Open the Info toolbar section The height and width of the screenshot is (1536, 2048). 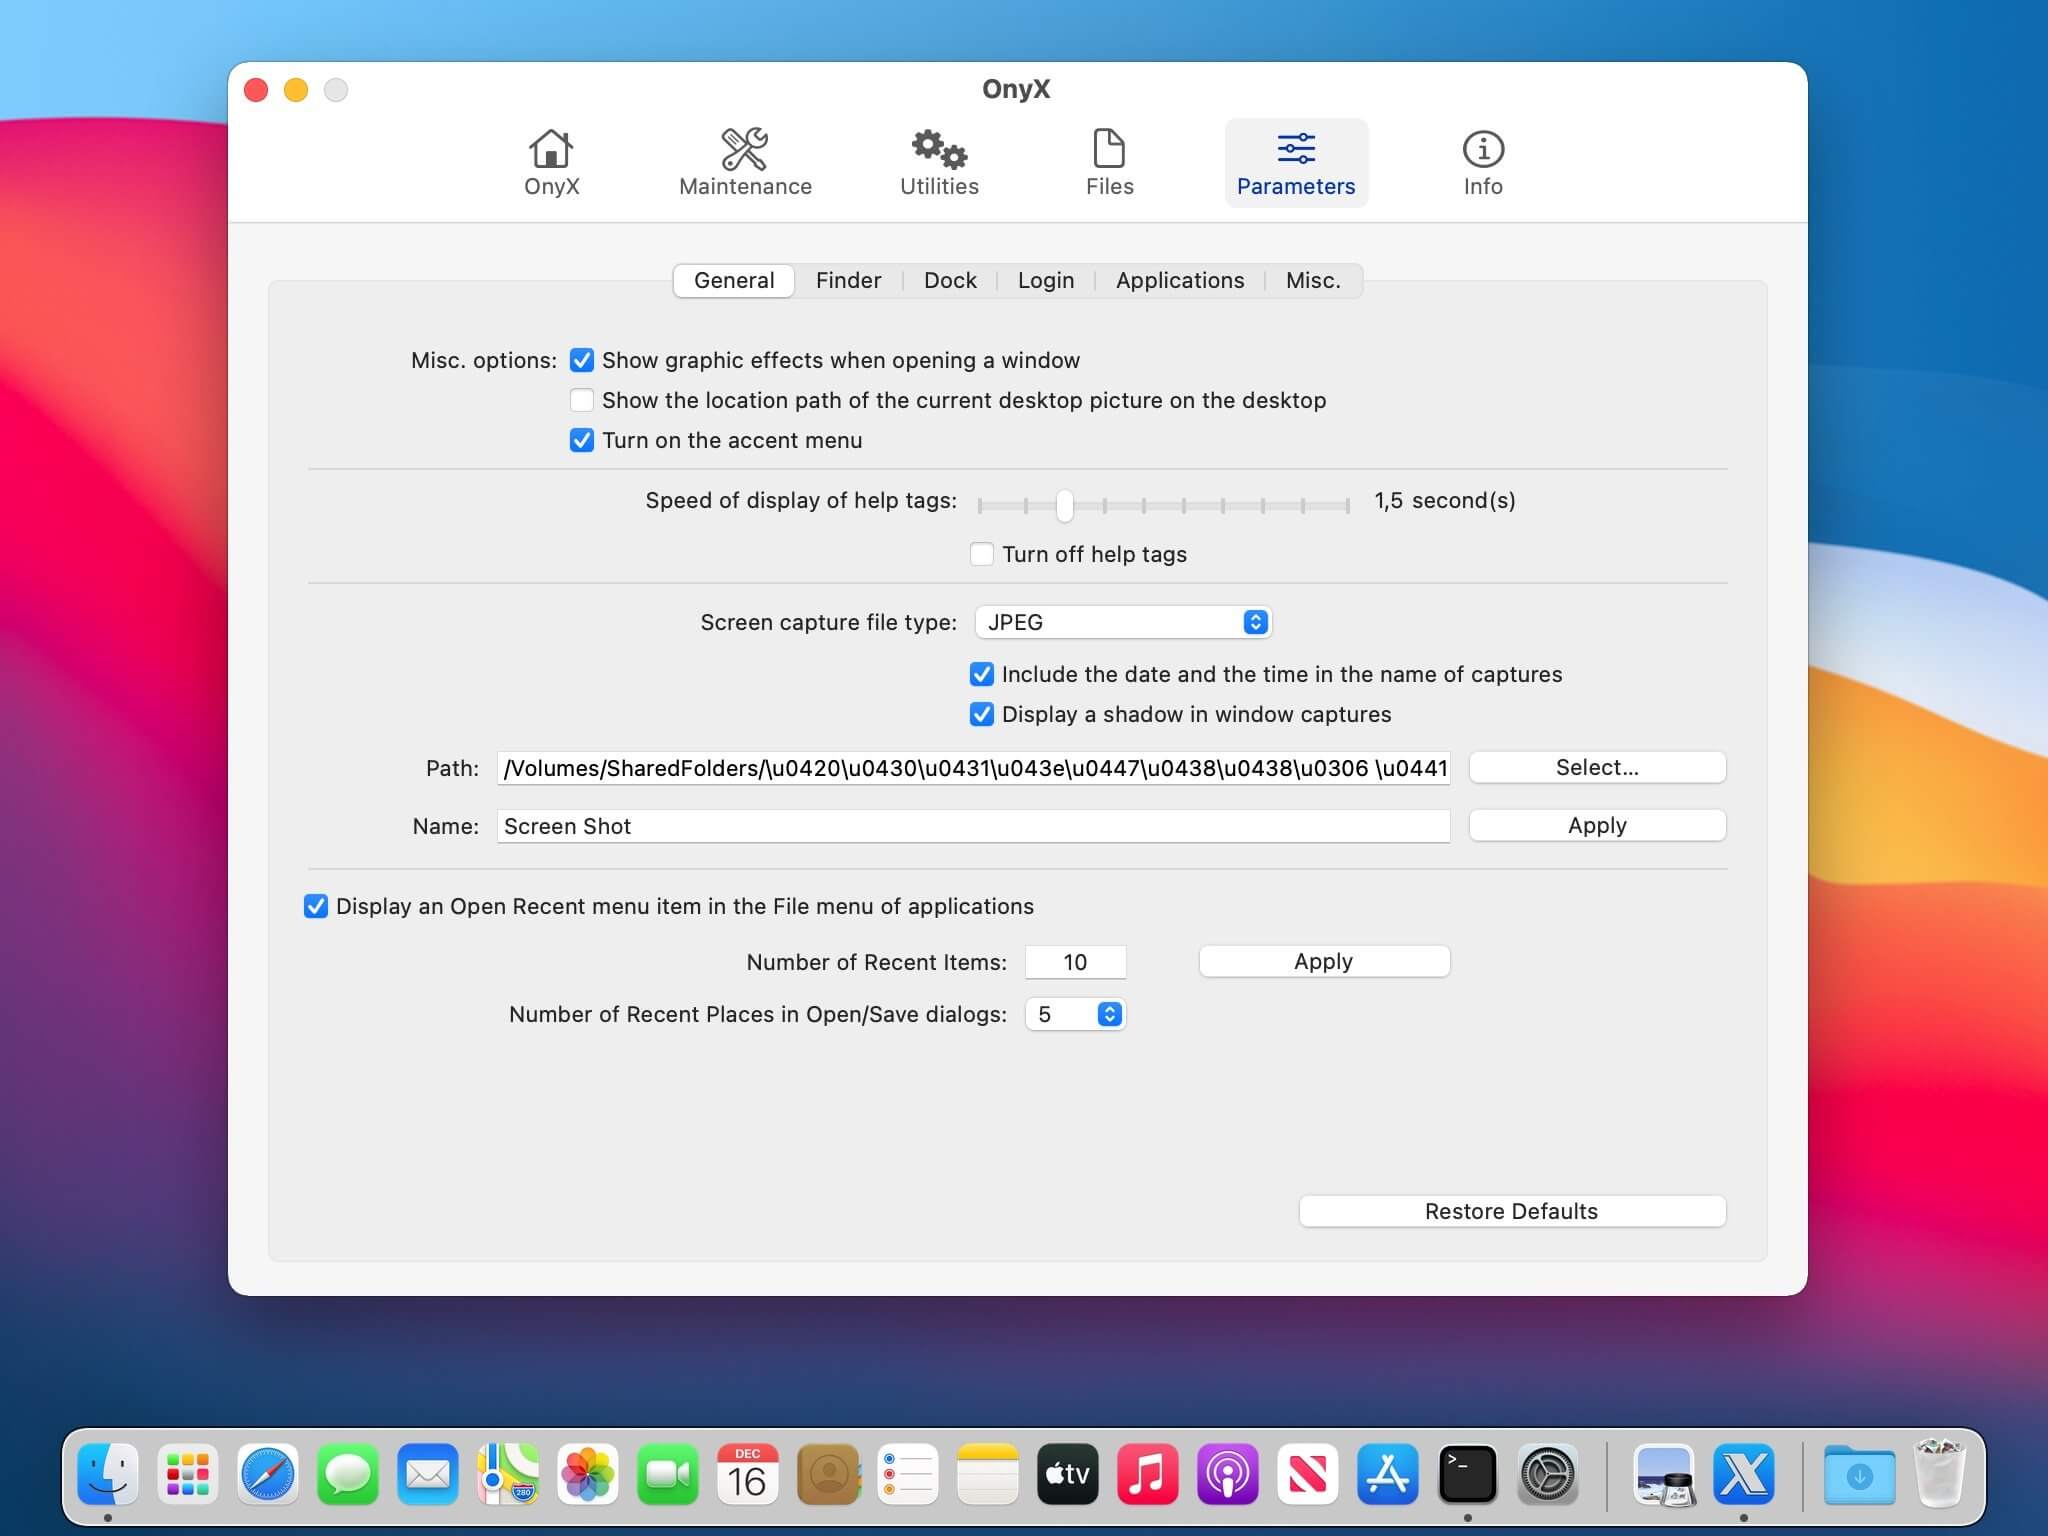click(1482, 162)
